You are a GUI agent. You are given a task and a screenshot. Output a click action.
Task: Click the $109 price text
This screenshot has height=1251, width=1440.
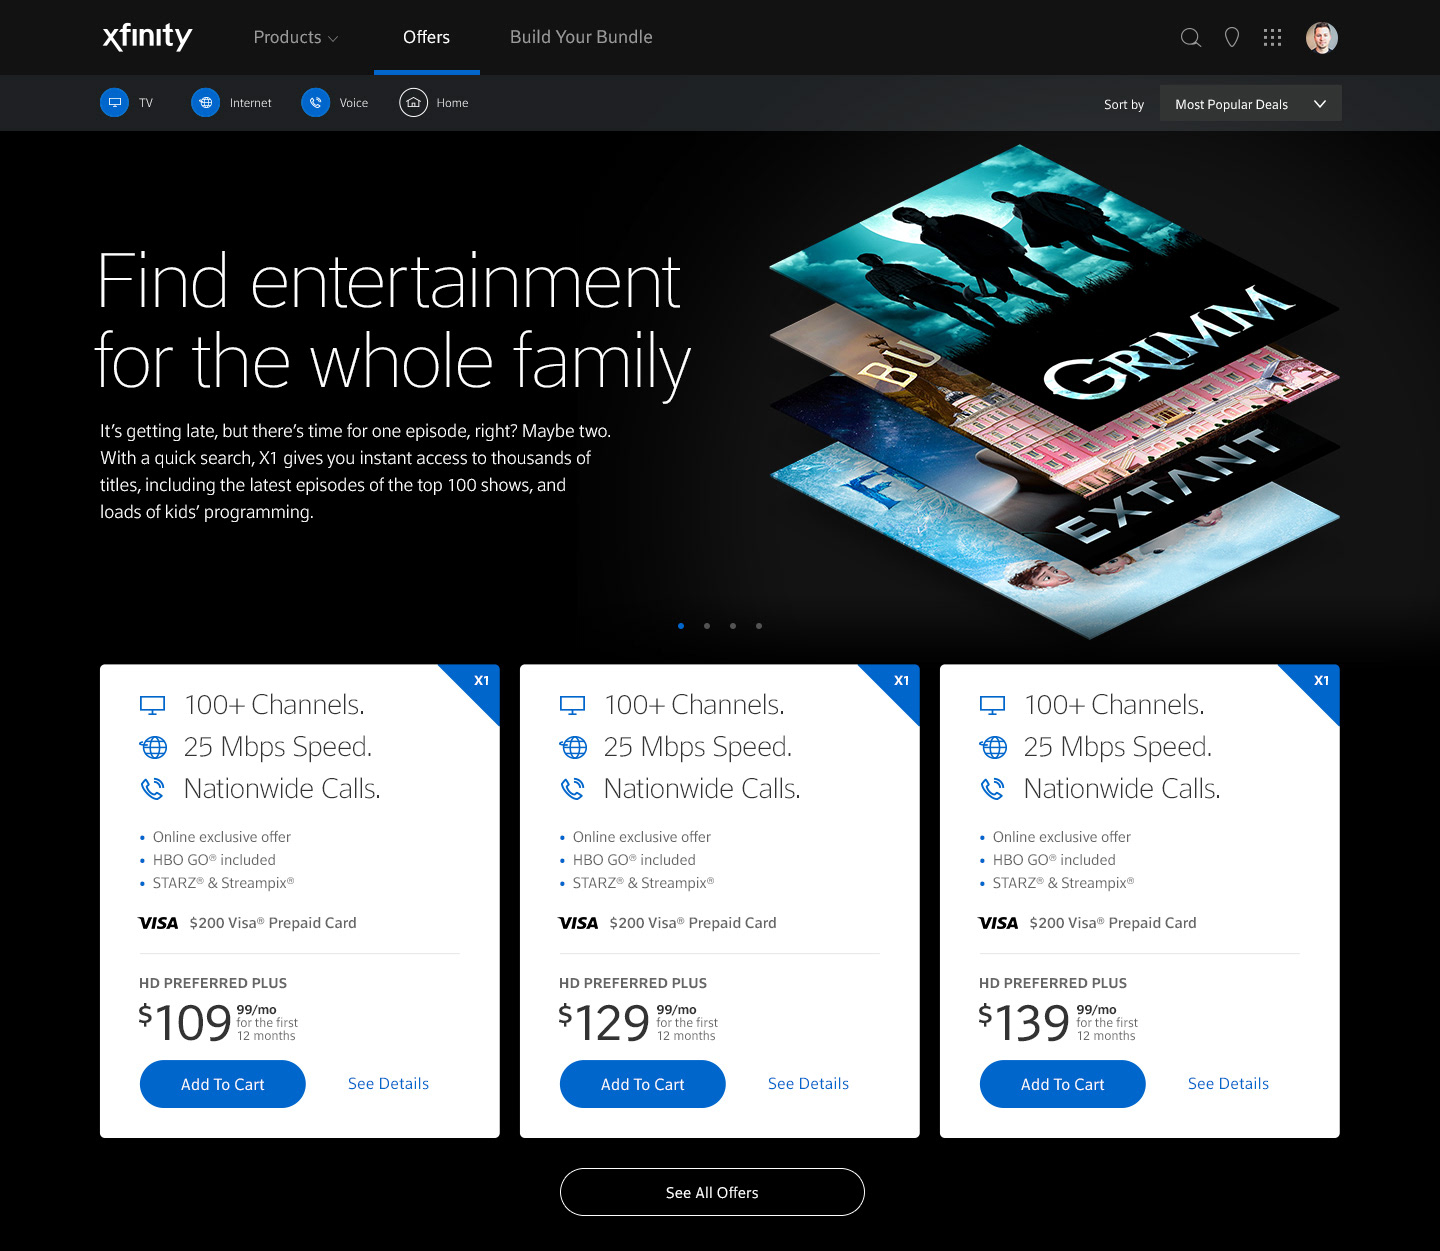[x=185, y=1022]
